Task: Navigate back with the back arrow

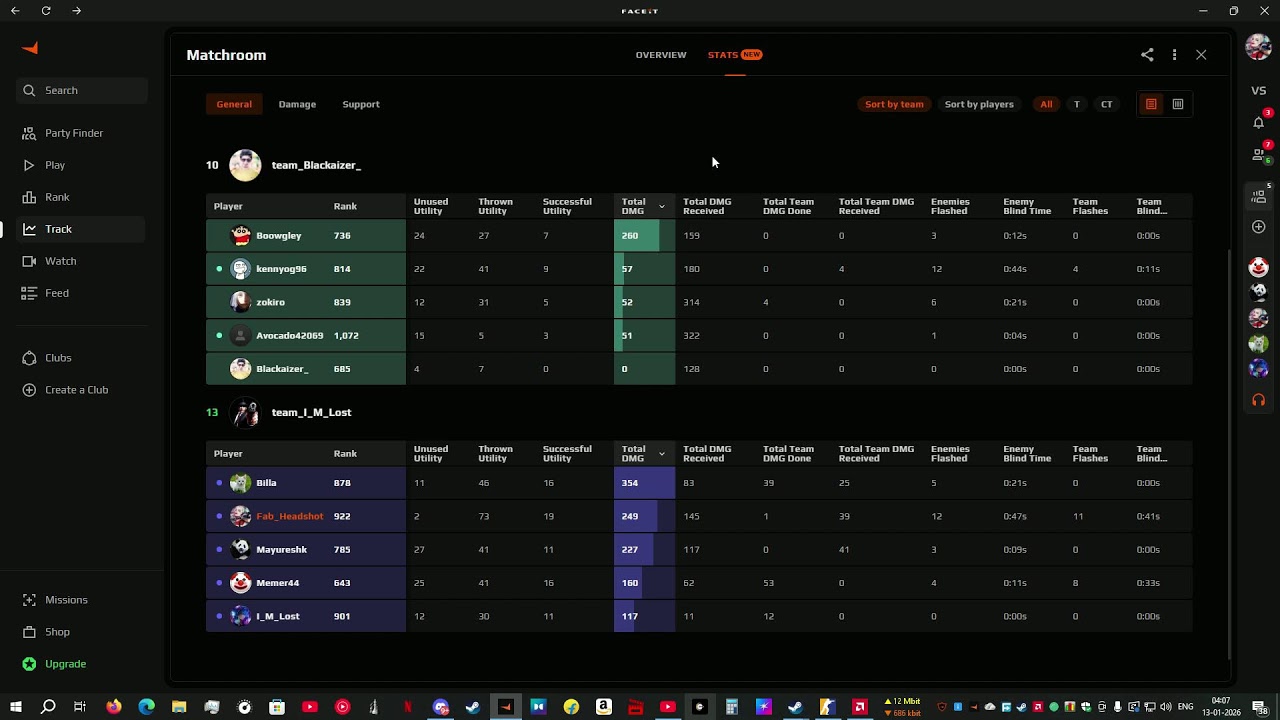Action: click(x=15, y=11)
